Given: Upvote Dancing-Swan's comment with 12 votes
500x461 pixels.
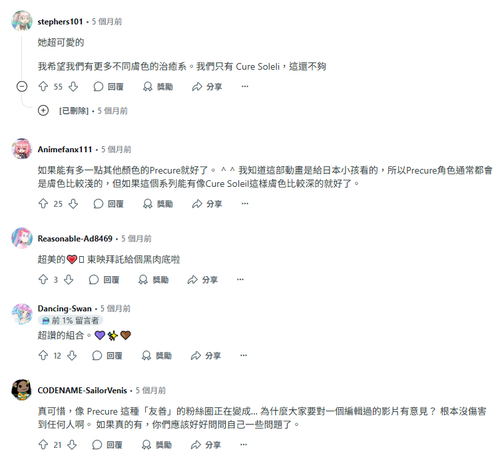Looking at the screenshot, I should 43,356.
